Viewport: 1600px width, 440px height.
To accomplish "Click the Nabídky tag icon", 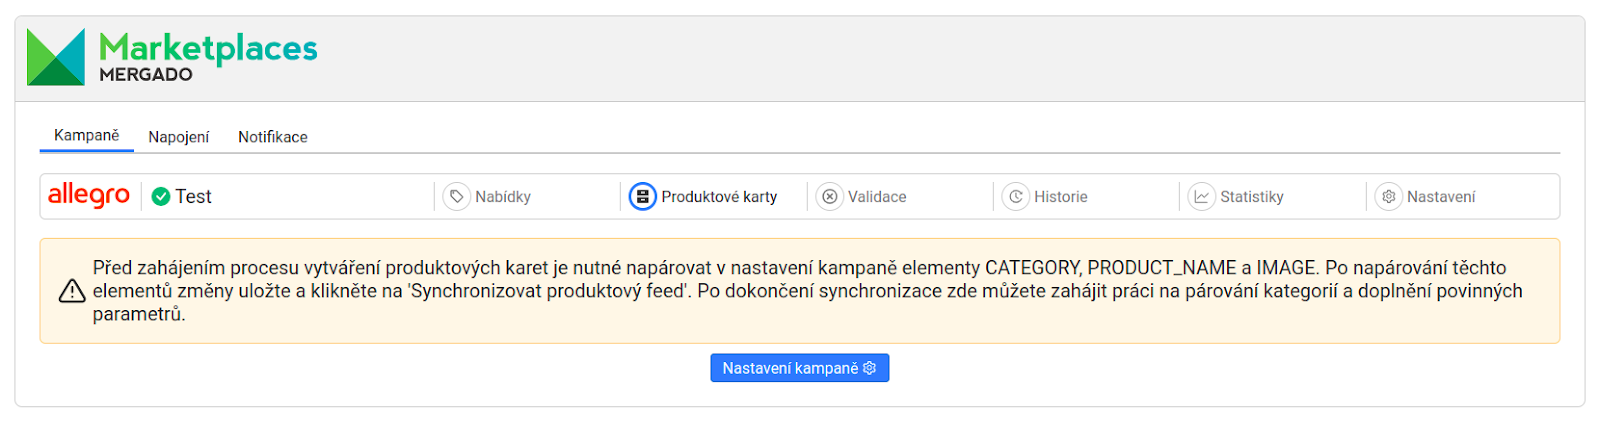I will [x=457, y=197].
